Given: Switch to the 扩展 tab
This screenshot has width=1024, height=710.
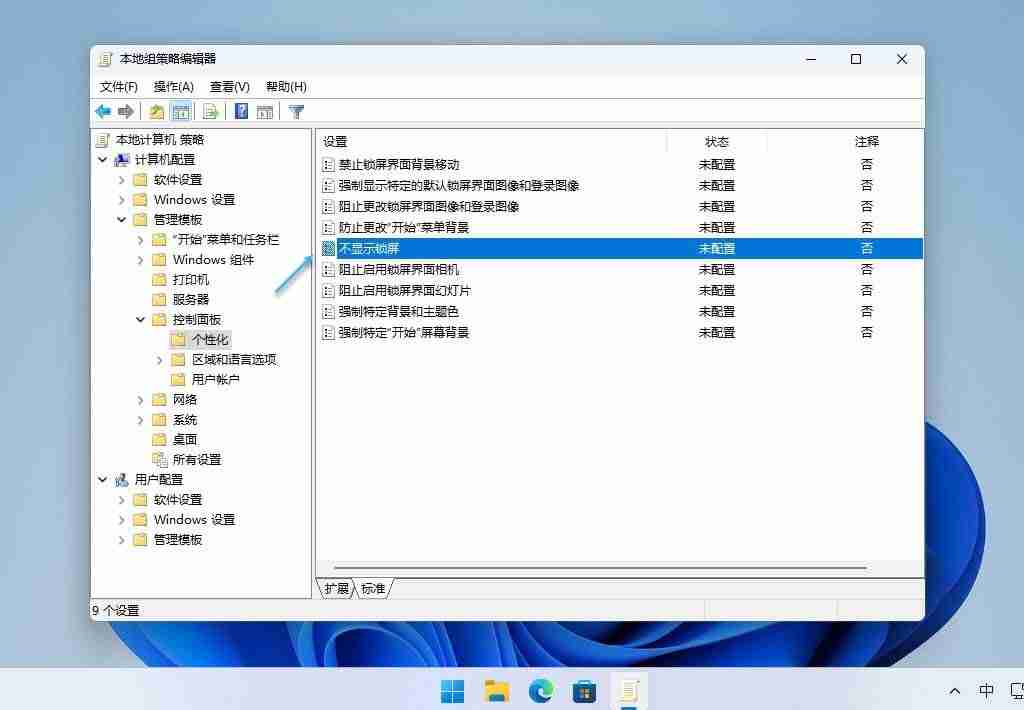Looking at the screenshot, I should 336,589.
